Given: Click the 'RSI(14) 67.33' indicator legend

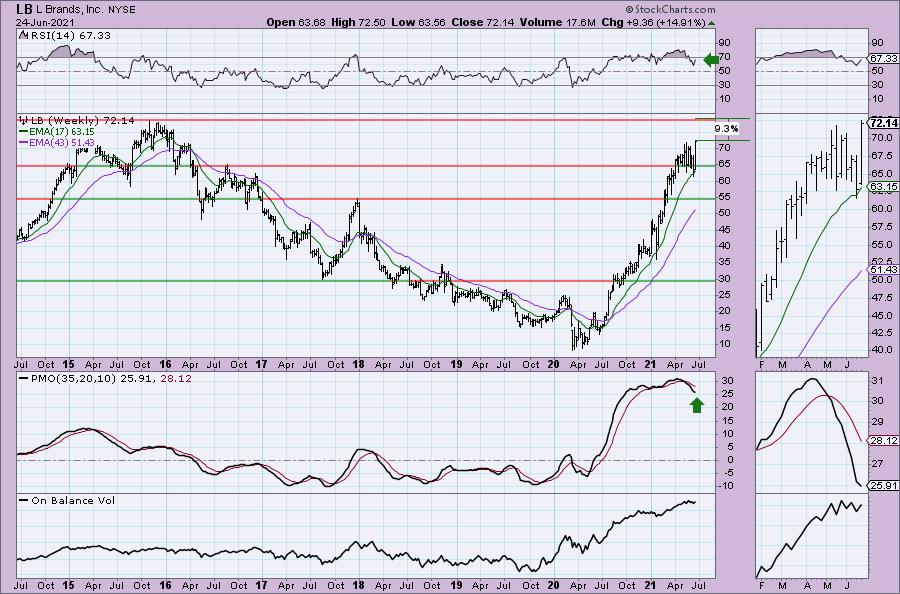Looking at the screenshot, I should [65, 35].
